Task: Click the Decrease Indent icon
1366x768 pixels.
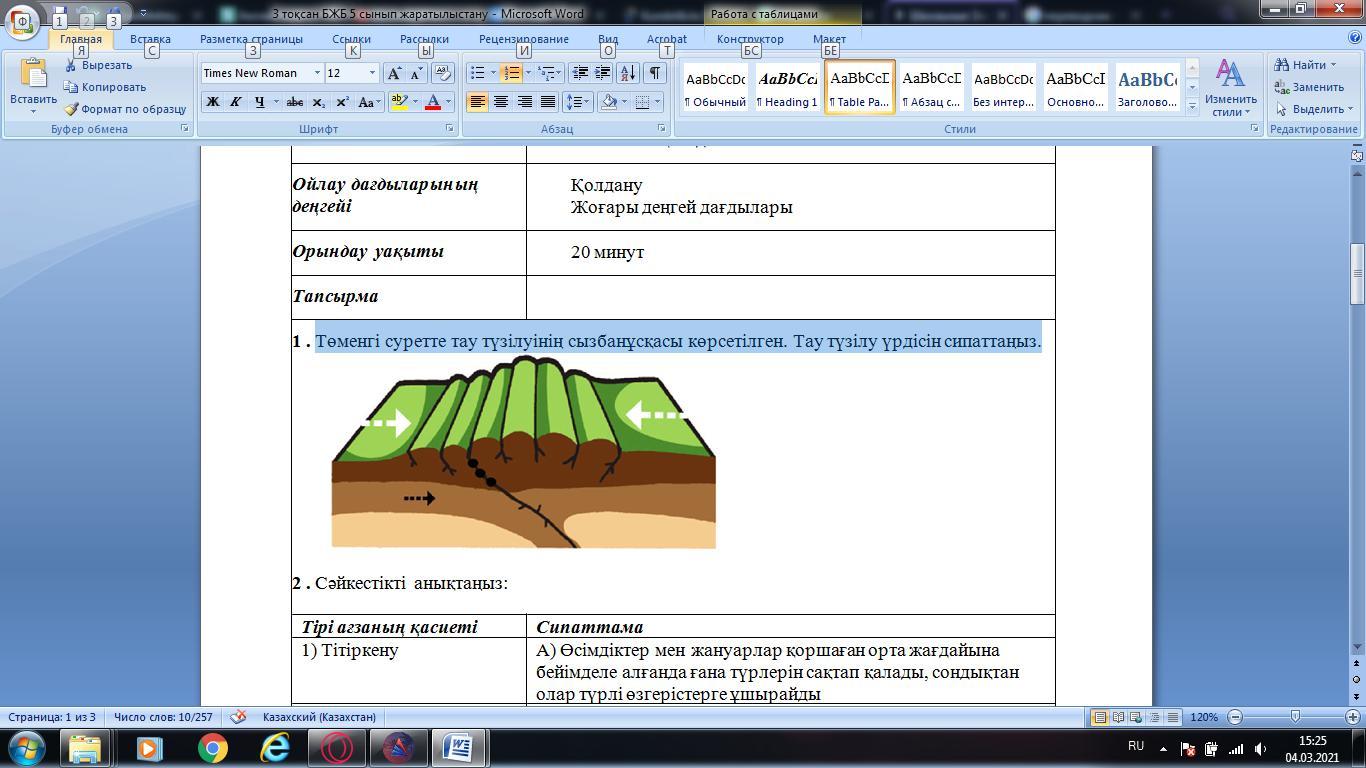Action: pos(580,73)
